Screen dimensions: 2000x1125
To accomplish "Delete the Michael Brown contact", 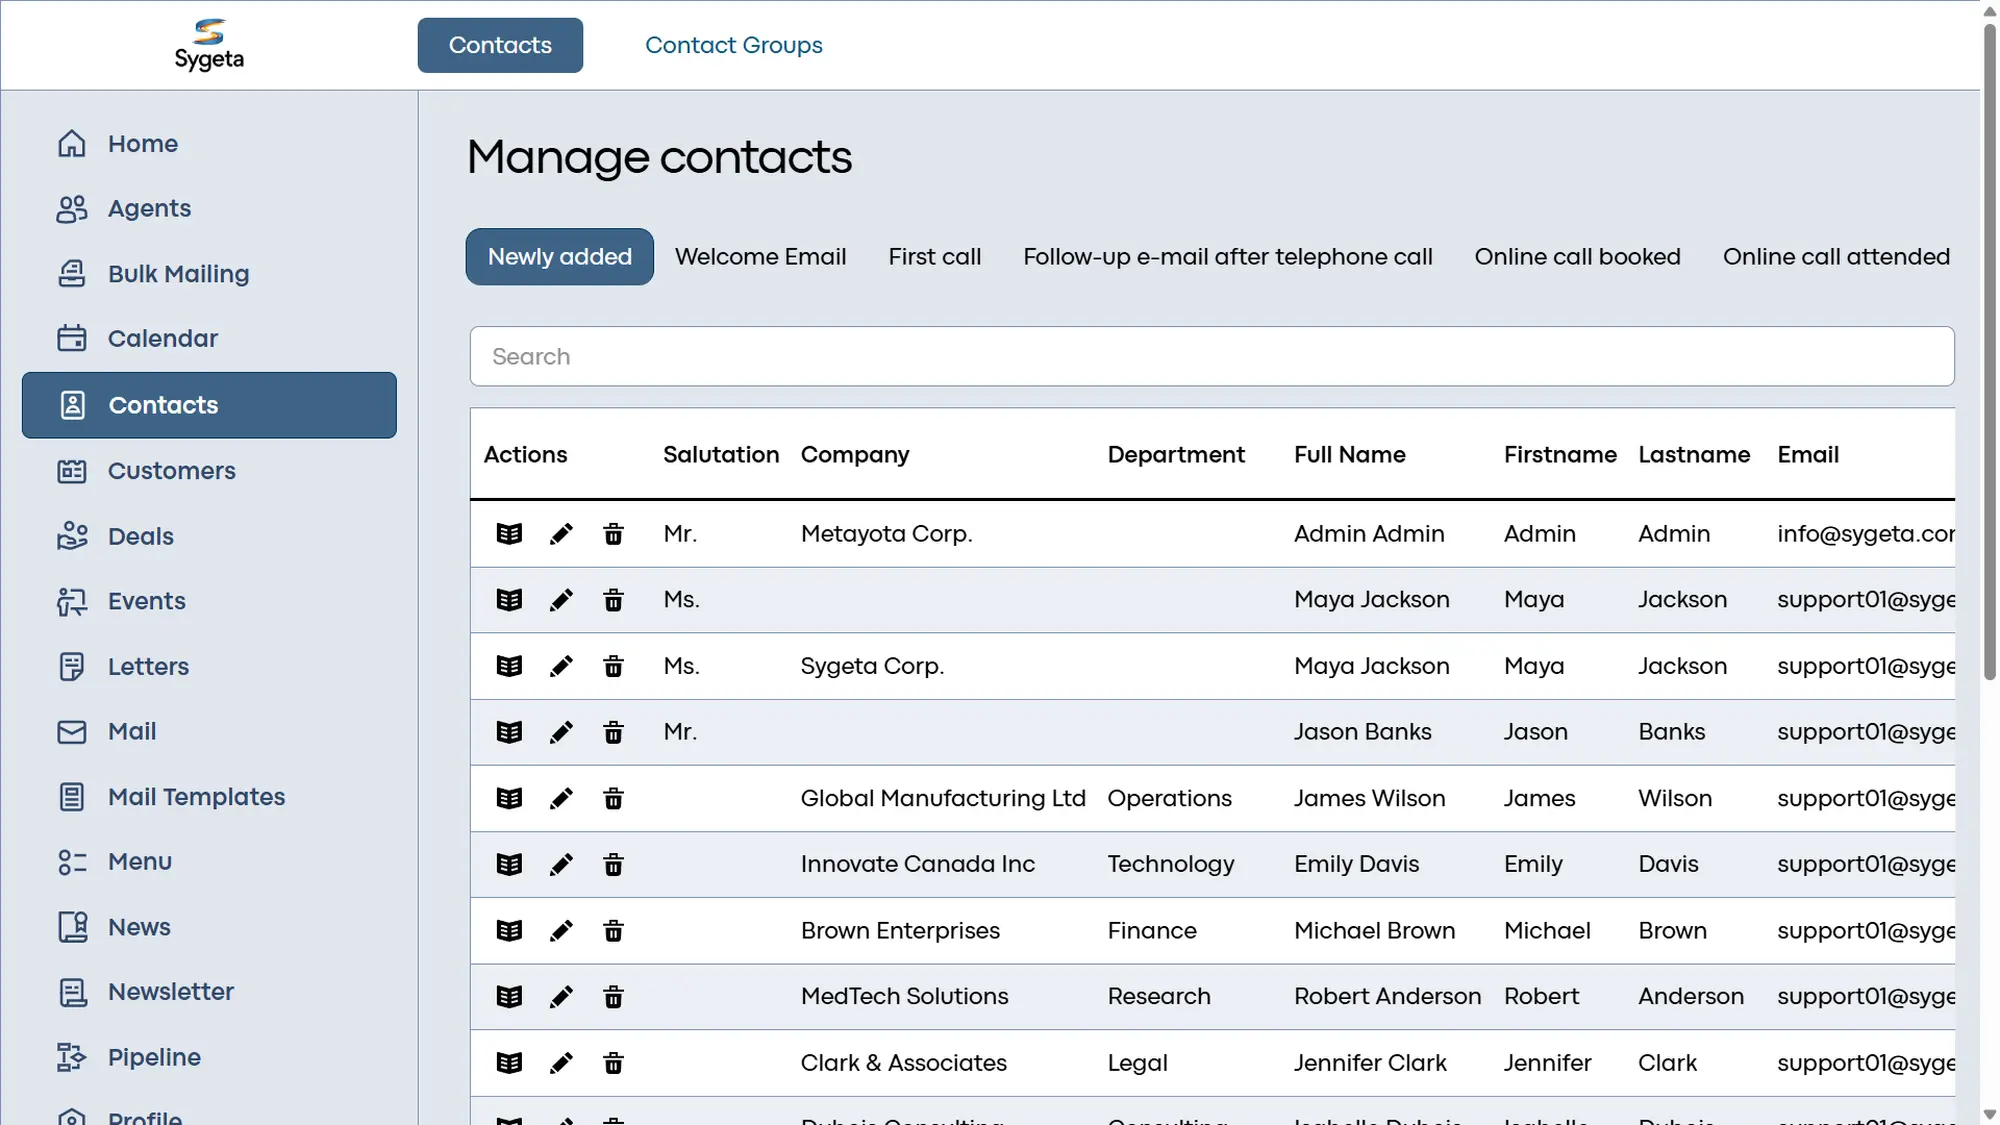I will click(x=613, y=931).
